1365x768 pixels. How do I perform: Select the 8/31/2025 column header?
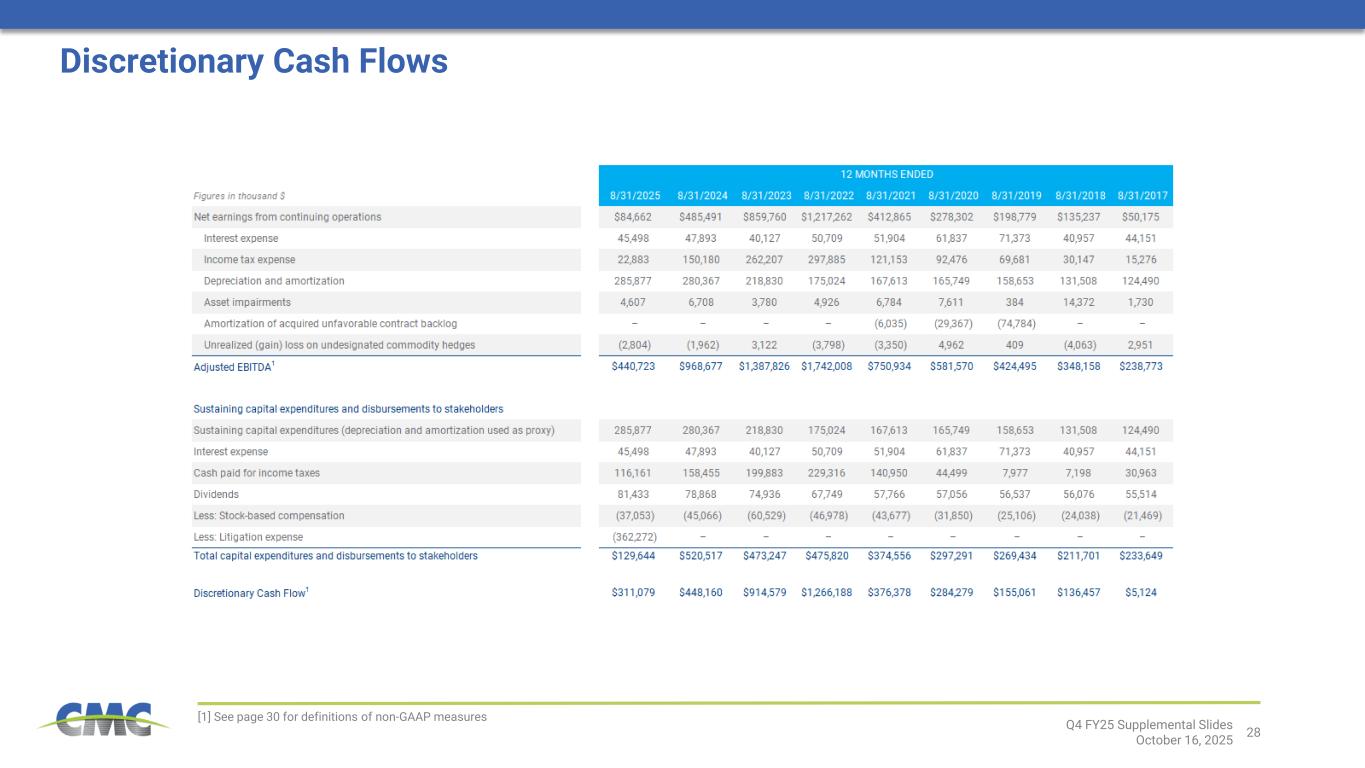[633, 195]
